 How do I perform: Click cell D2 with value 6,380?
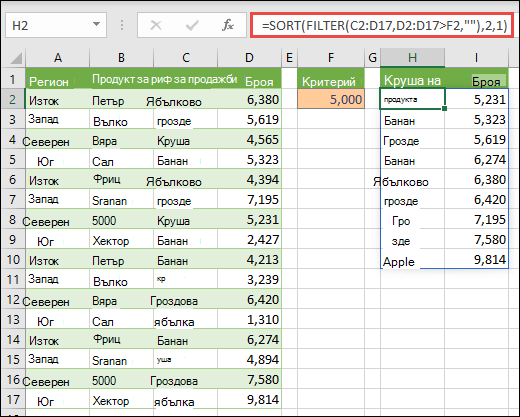click(249, 99)
